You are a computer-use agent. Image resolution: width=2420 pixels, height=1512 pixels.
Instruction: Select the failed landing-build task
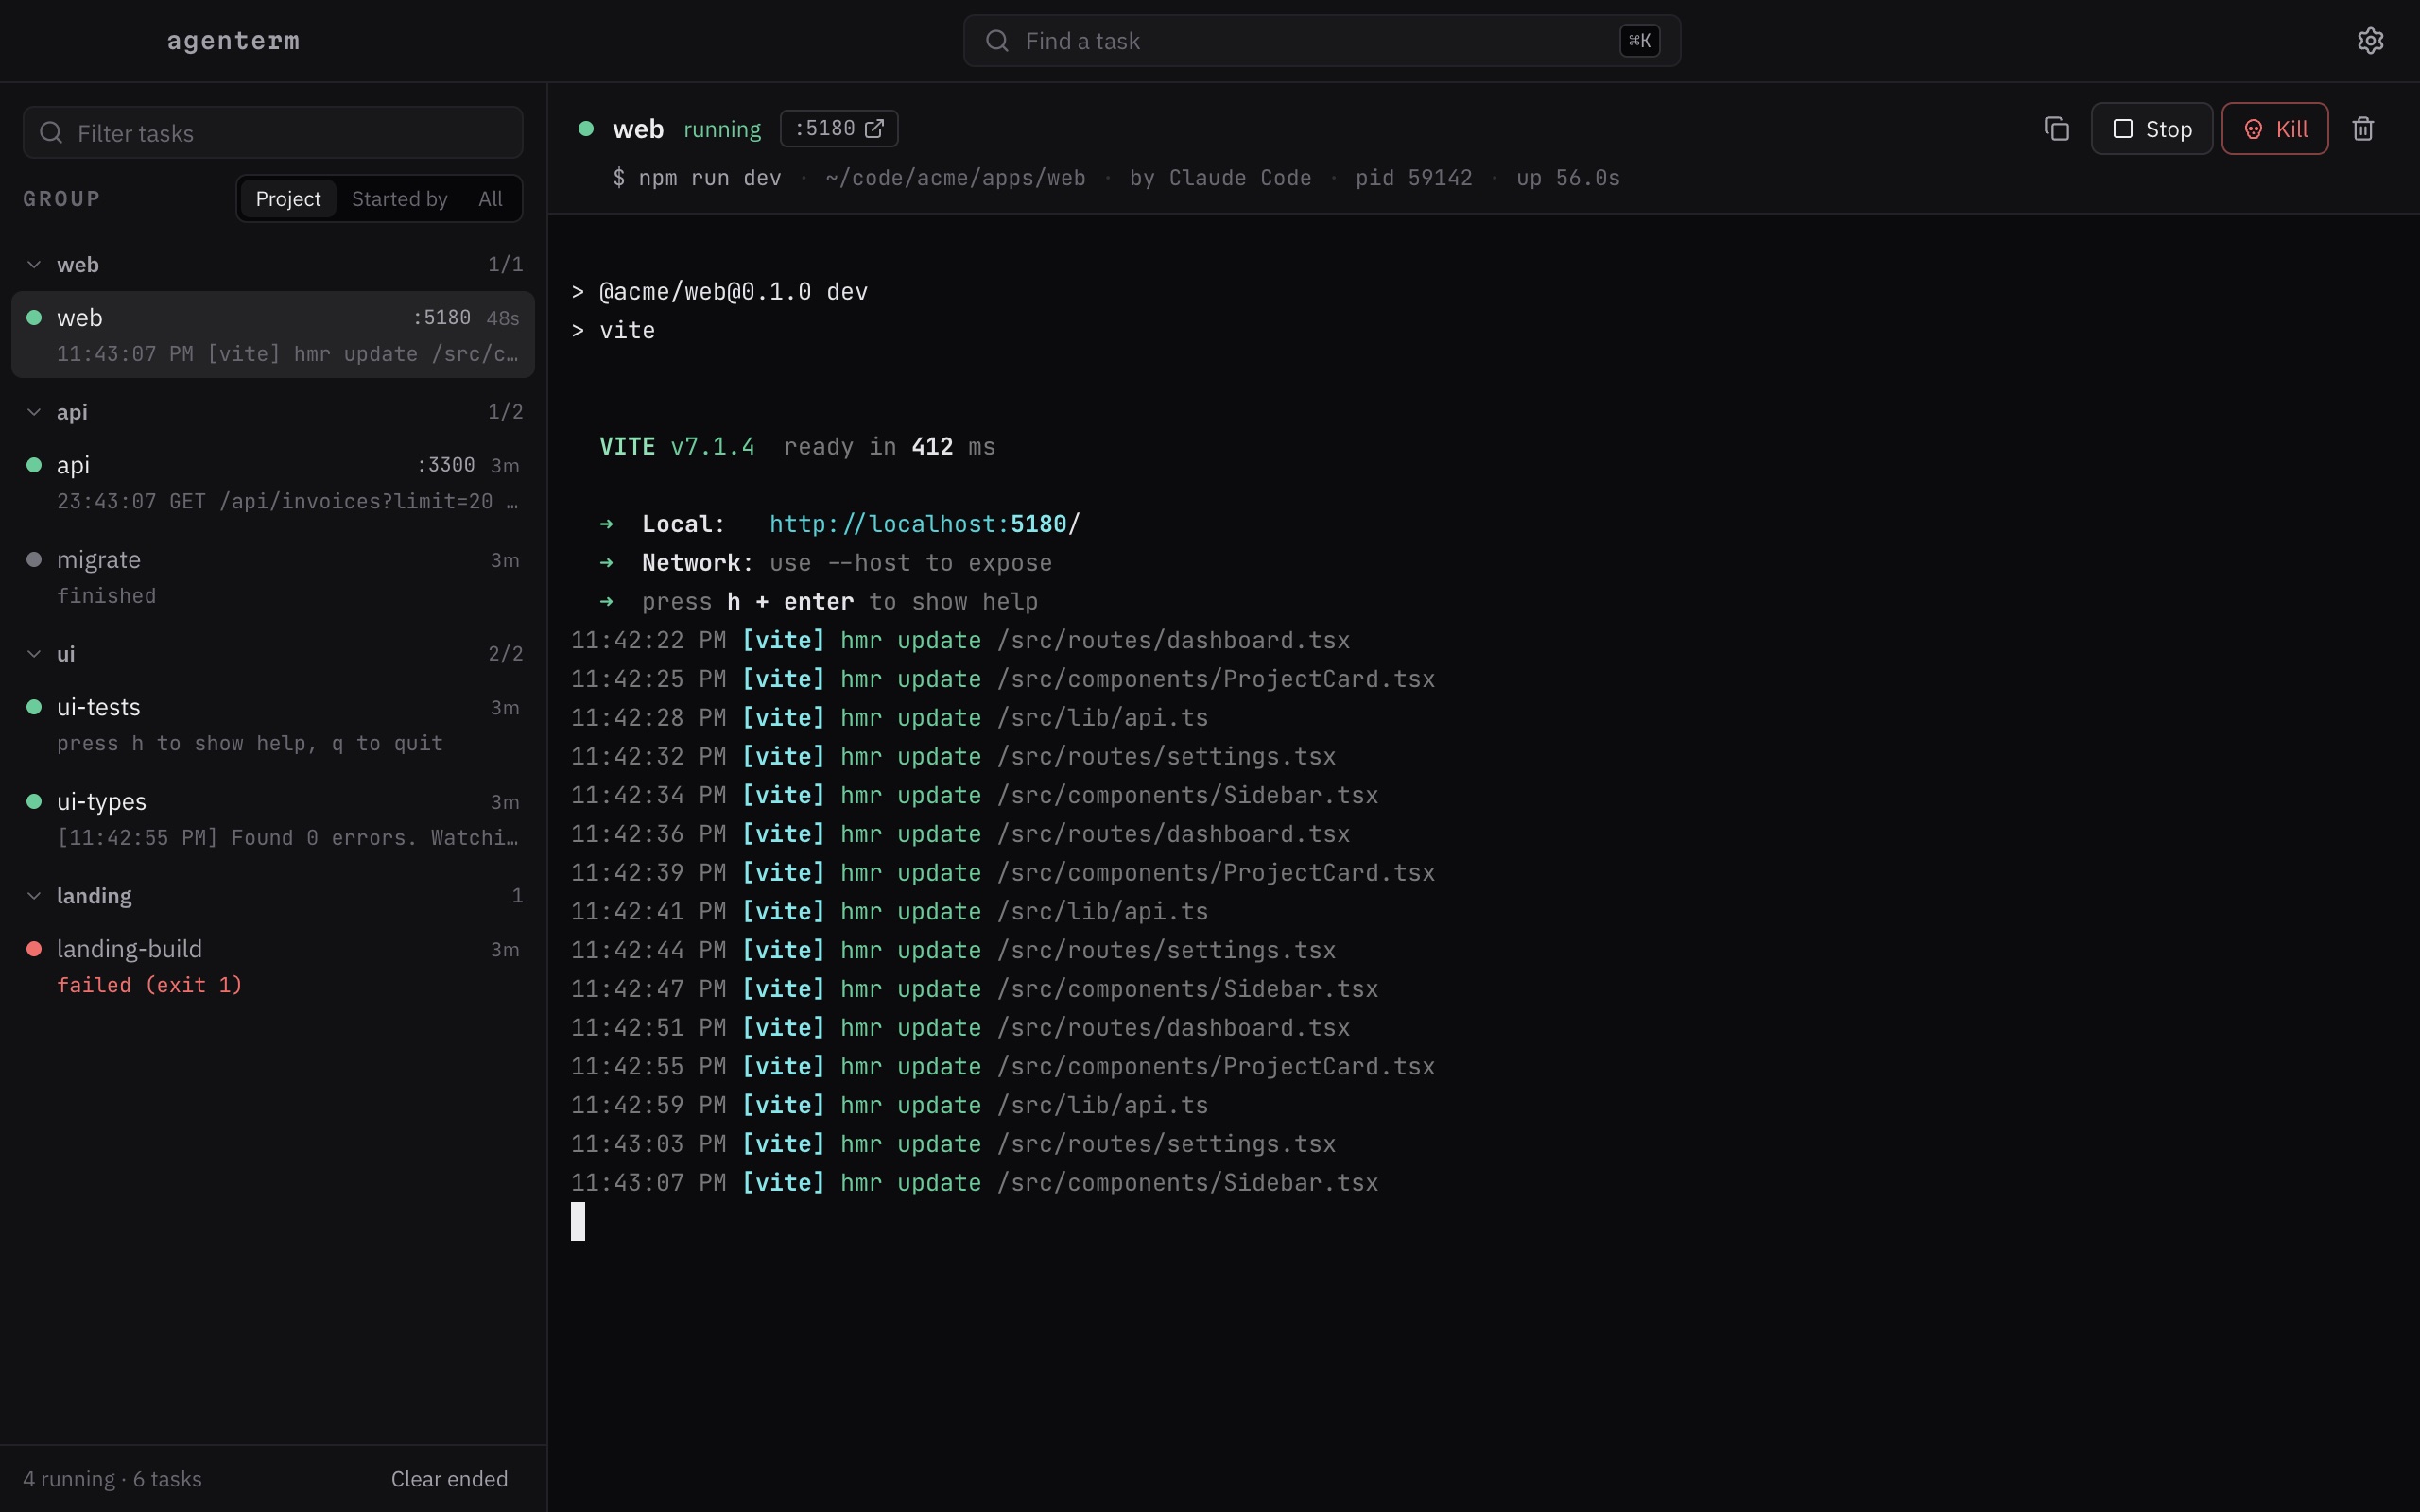coord(273,966)
